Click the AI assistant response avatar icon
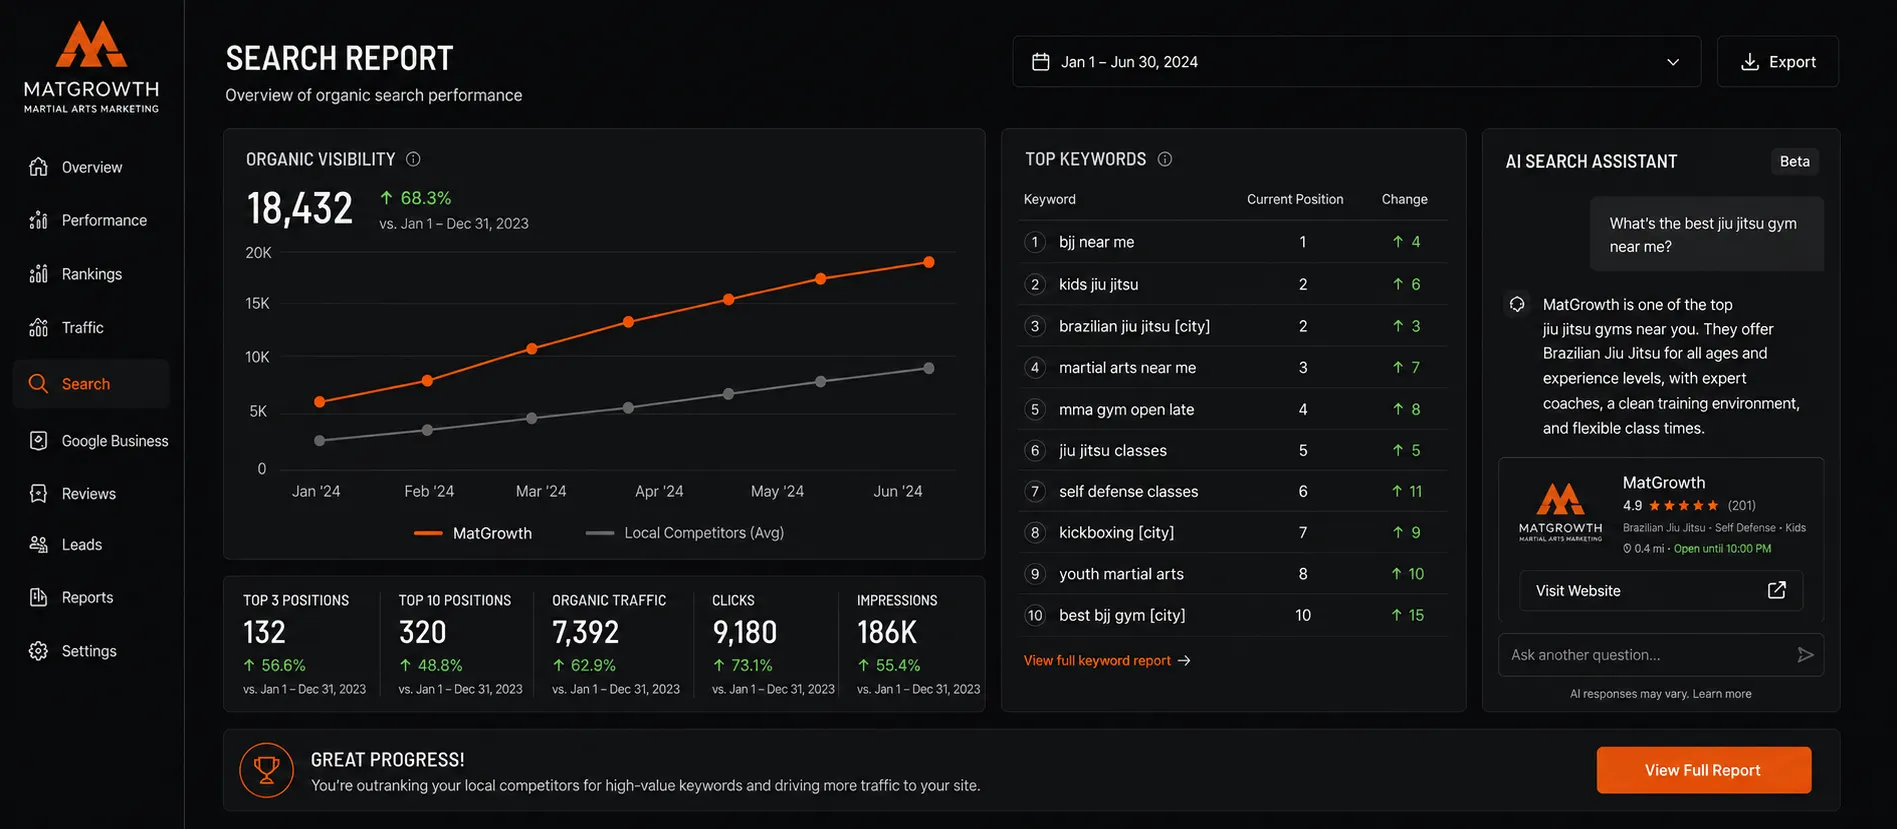 1517,304
